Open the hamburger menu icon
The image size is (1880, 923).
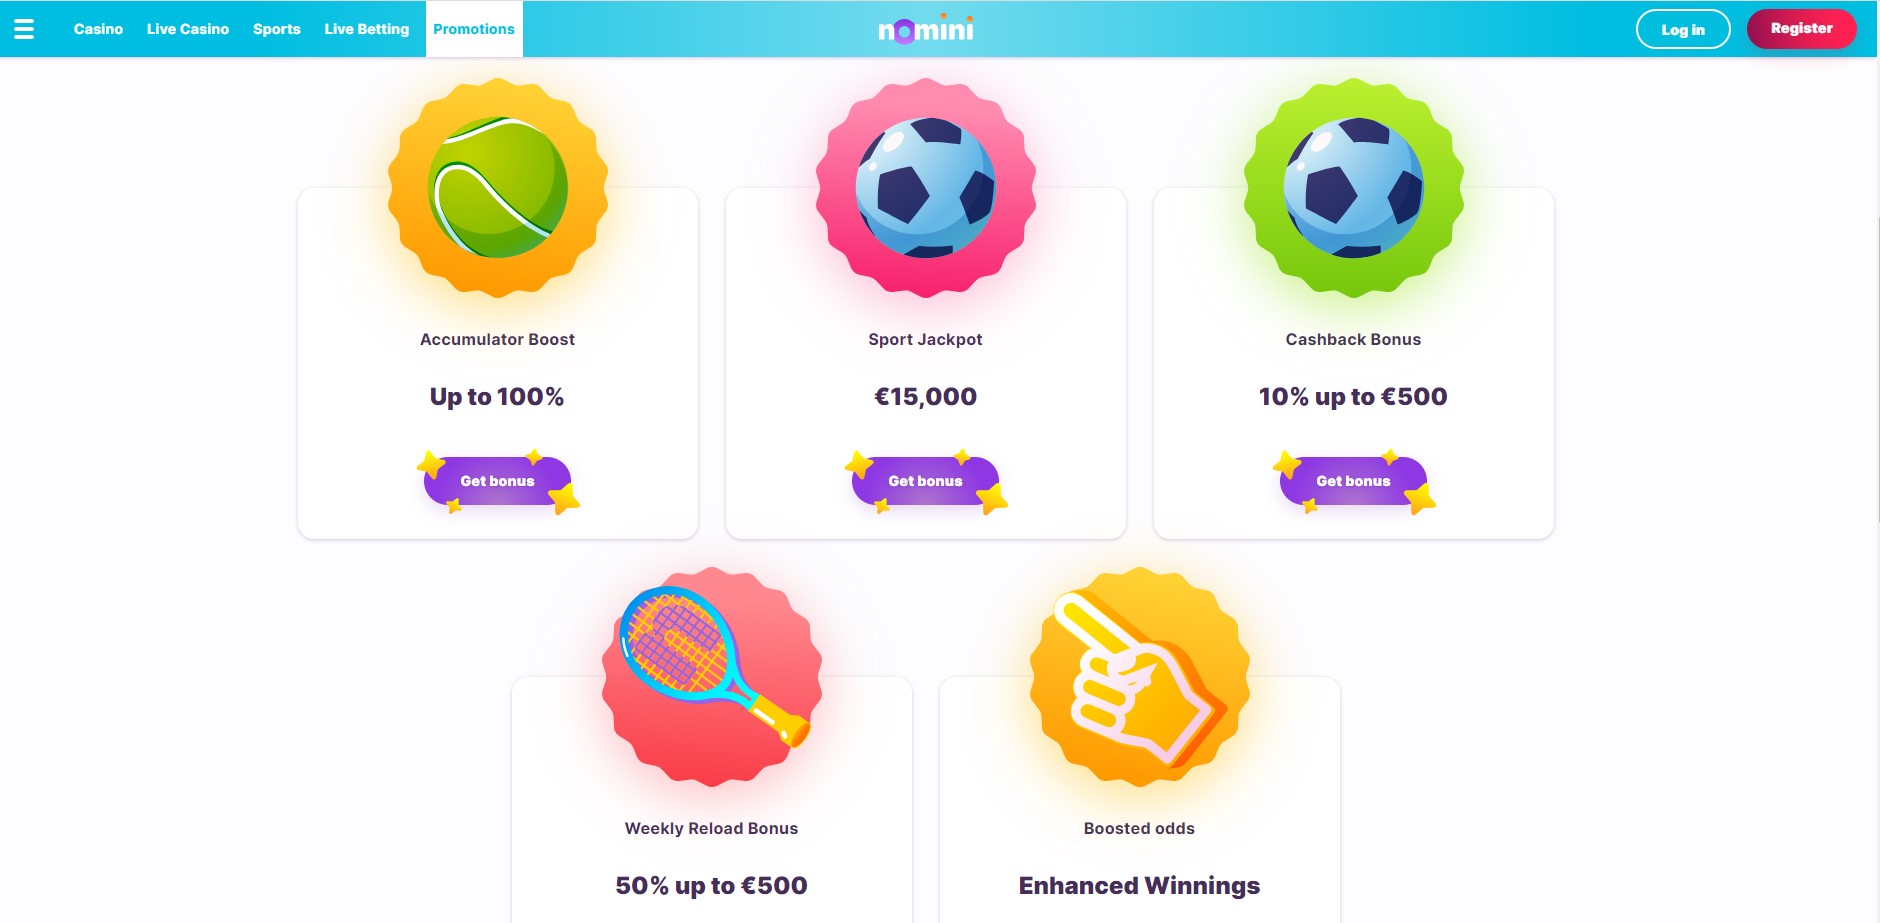24,29
